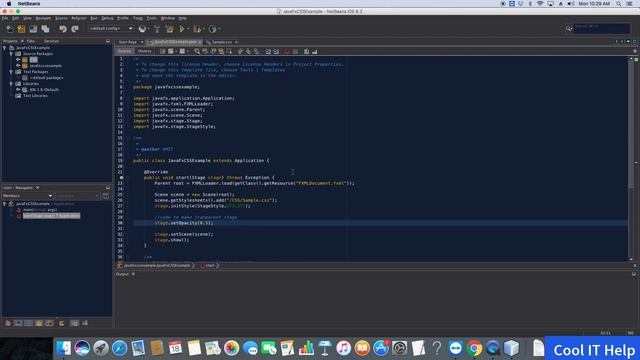Open Google Chrome from the Dock

(474, 348)
